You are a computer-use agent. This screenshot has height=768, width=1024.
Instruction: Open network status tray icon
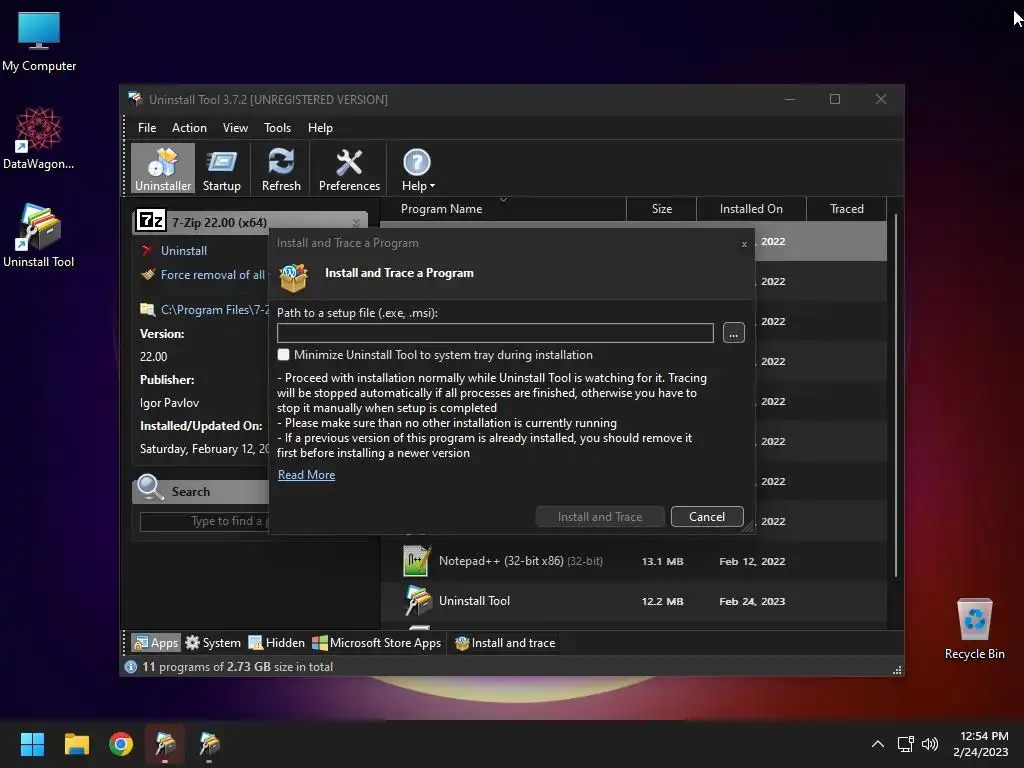pyautogui.click(x=905, y=744)
